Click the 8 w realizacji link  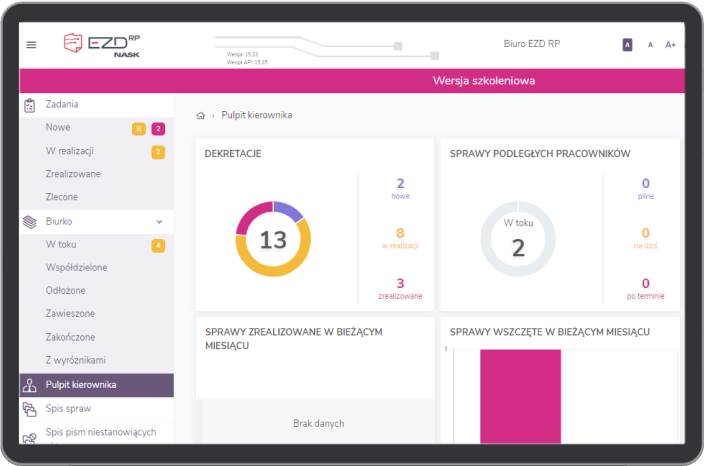tap(400, 238)
